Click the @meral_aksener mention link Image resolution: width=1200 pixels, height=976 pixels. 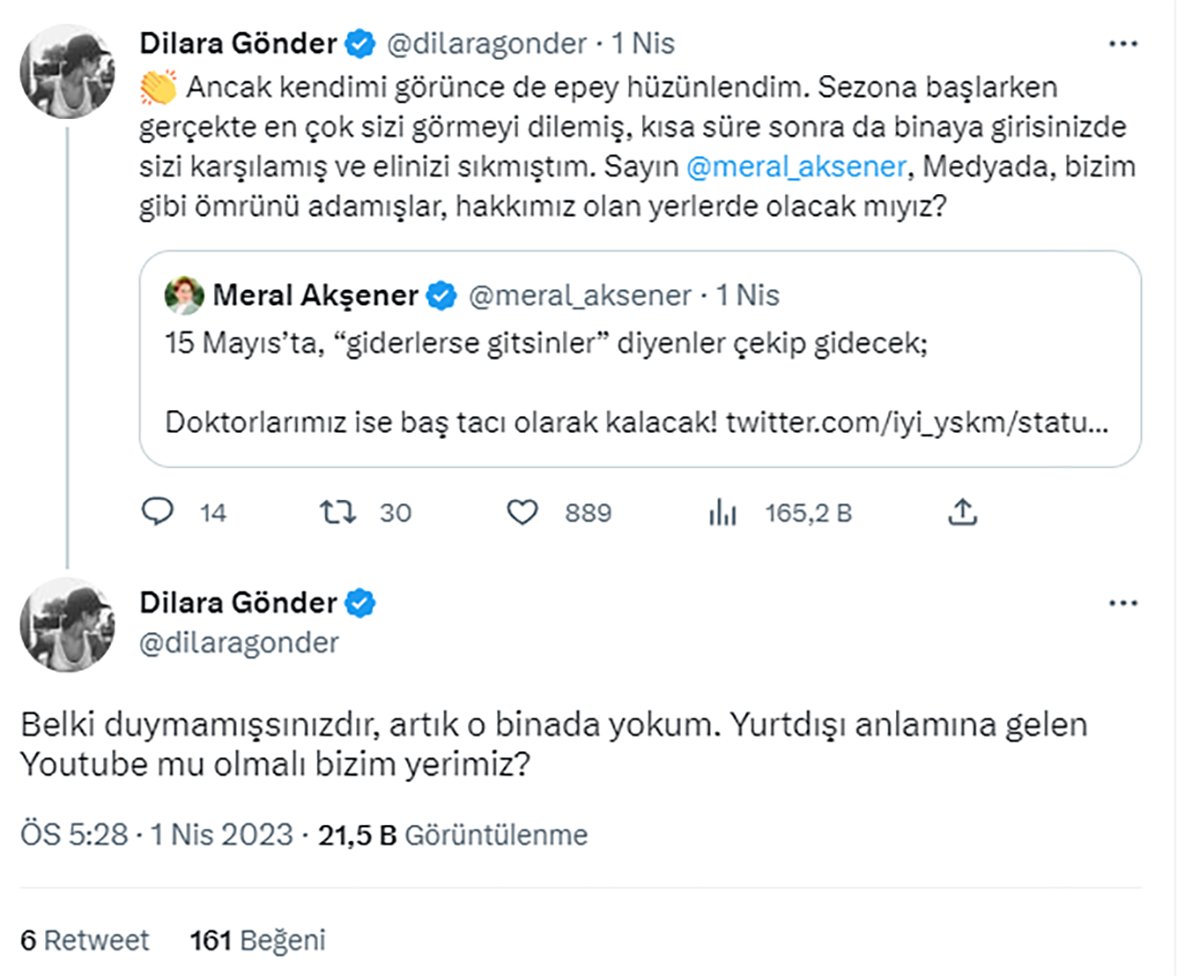coord(796,166)
